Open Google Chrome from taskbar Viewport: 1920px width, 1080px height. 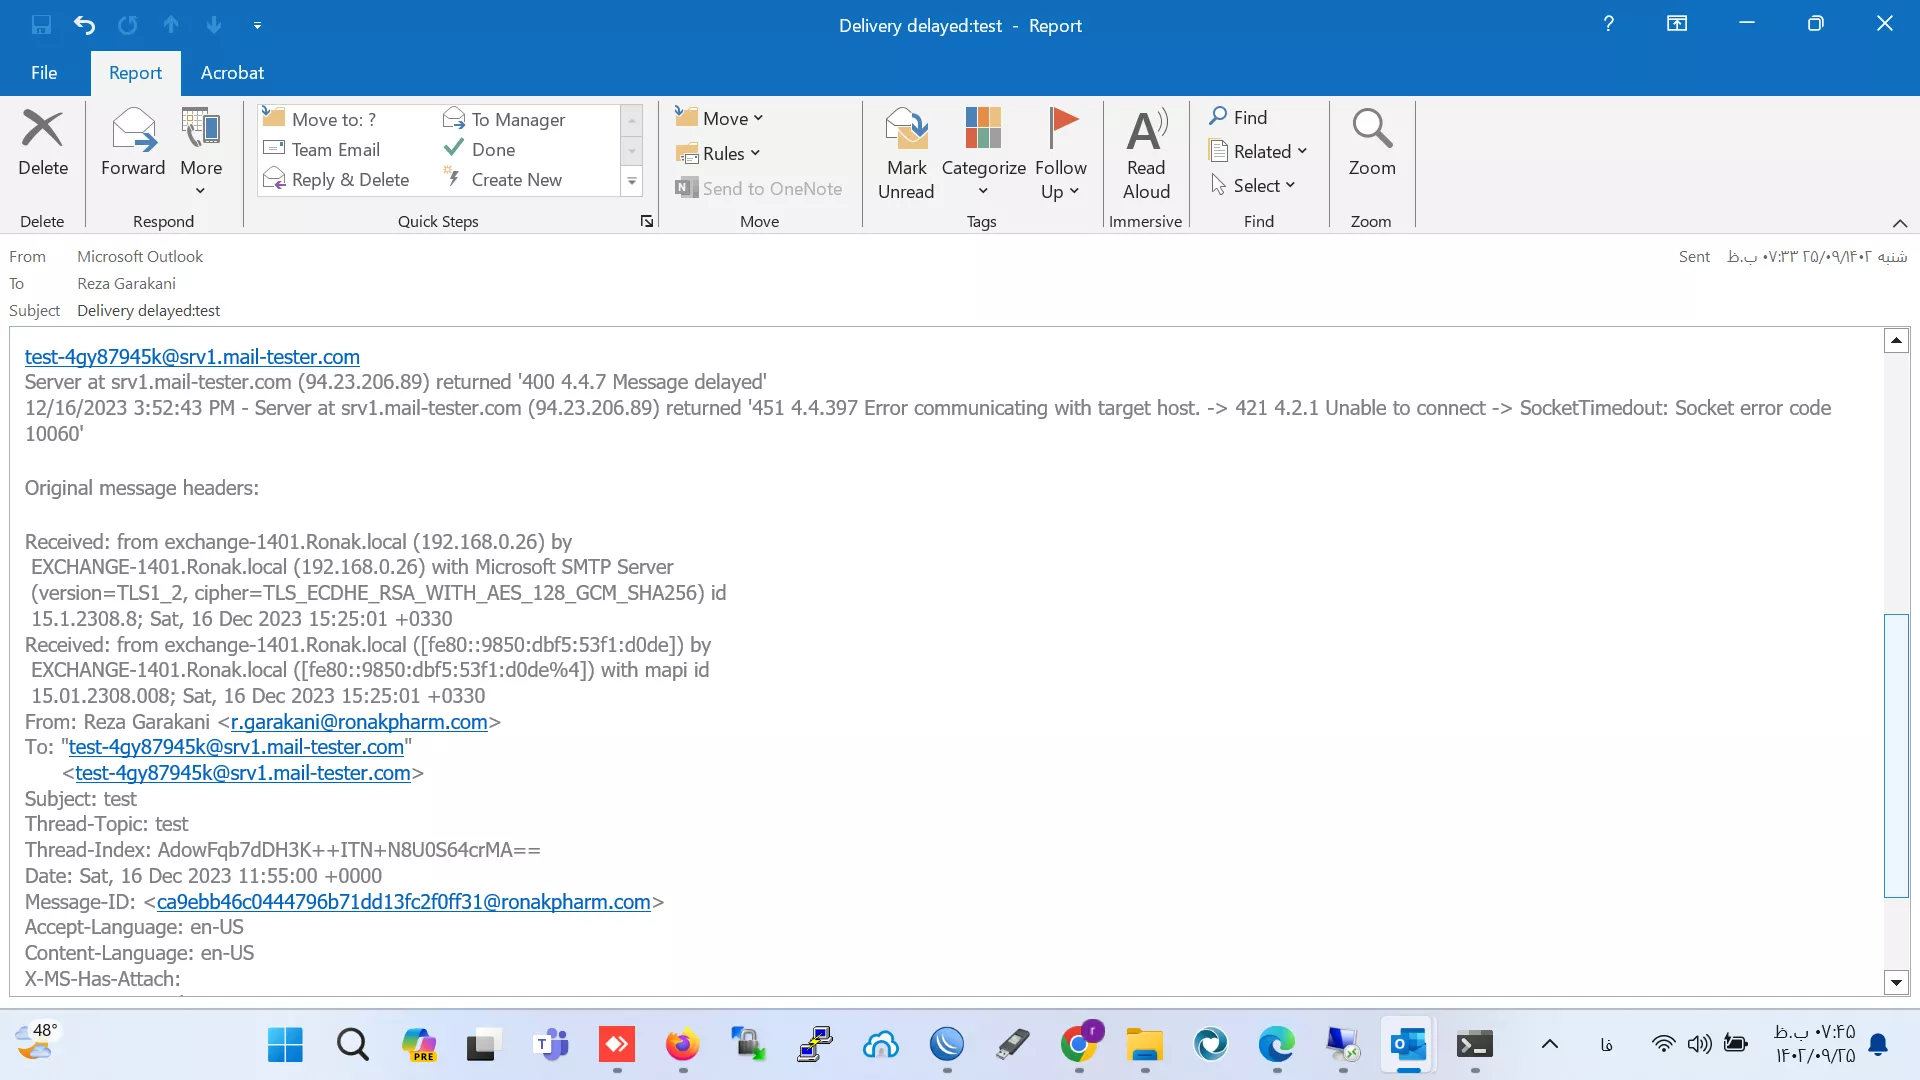(1079, 1045)
